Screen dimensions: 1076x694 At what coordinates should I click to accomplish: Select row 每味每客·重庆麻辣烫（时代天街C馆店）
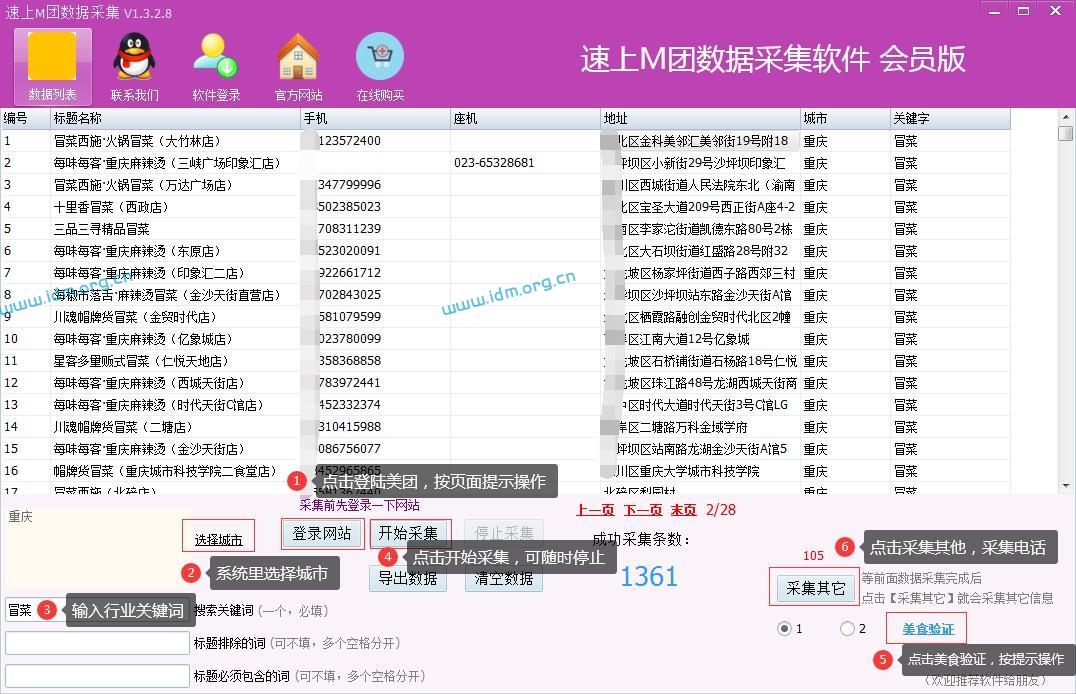click(x=506, y=404)
